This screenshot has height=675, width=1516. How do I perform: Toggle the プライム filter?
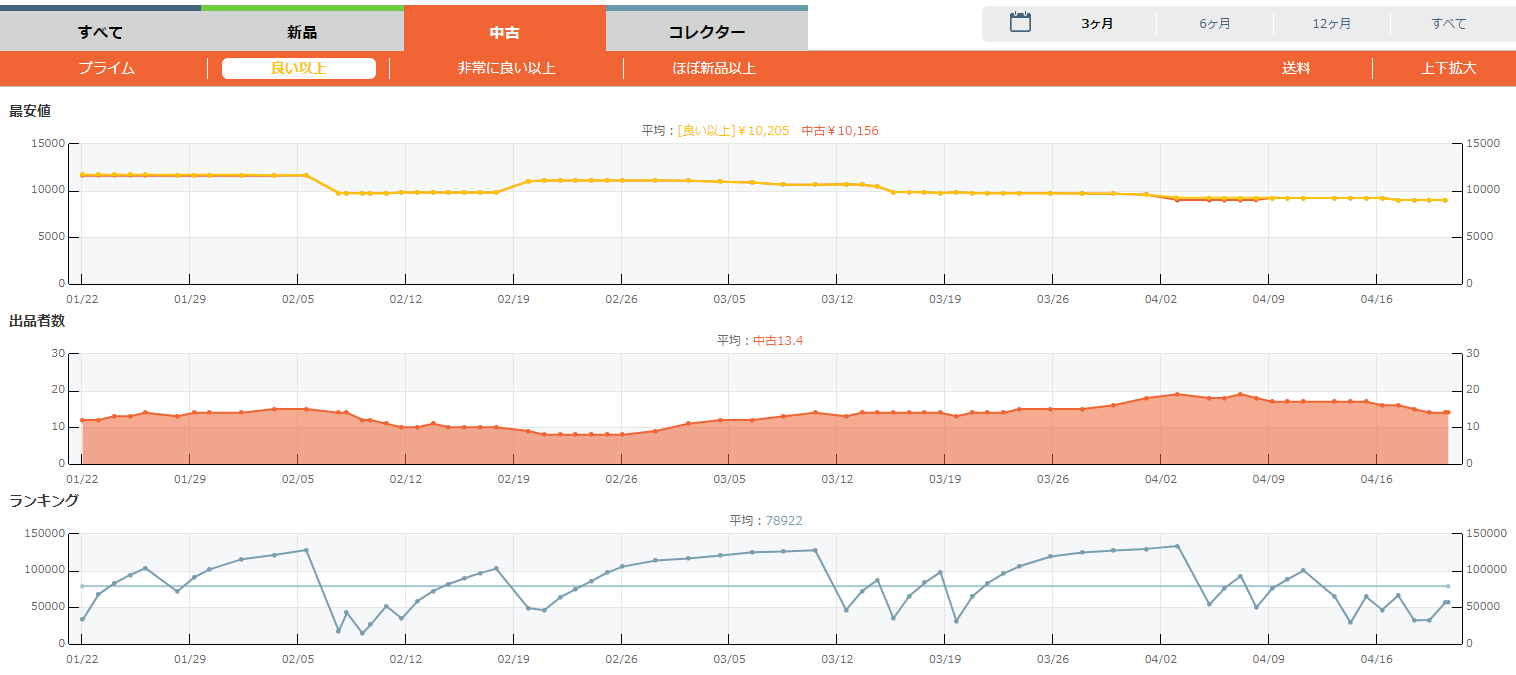tap(106, 68)
